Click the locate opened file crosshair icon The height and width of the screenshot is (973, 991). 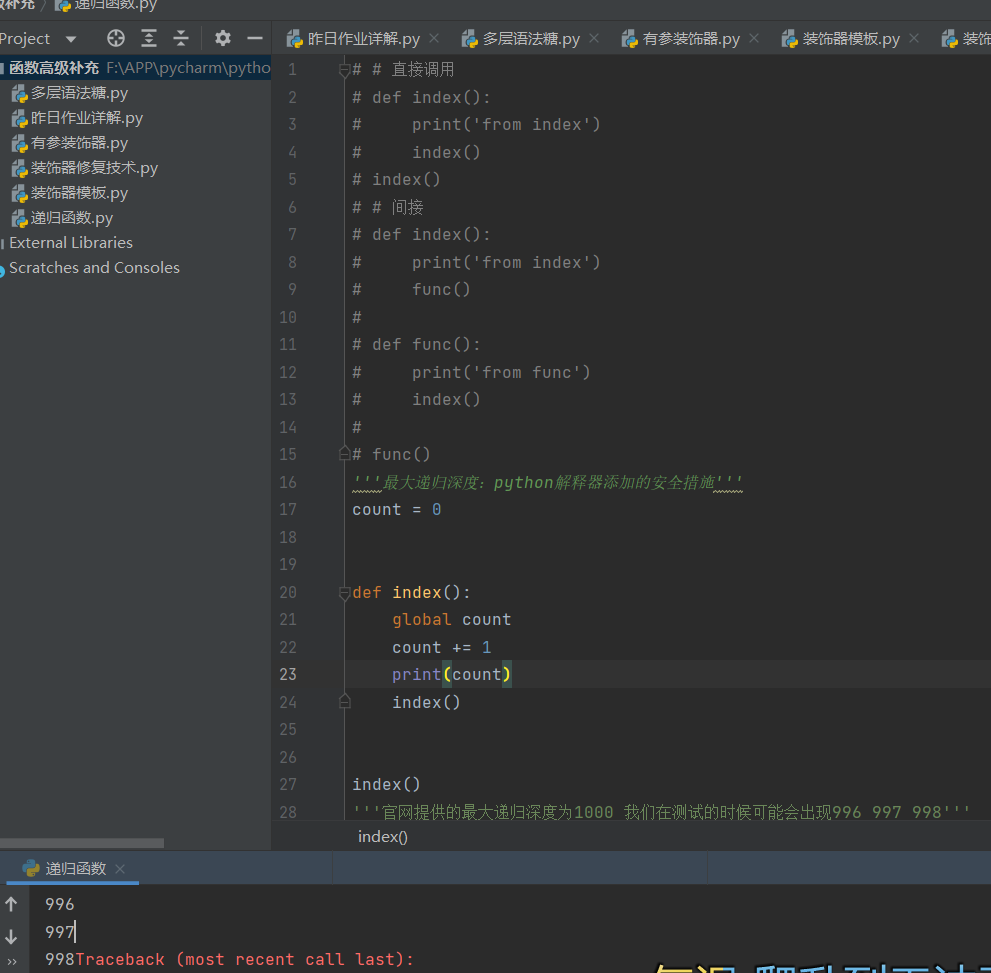tap(116, 38)
